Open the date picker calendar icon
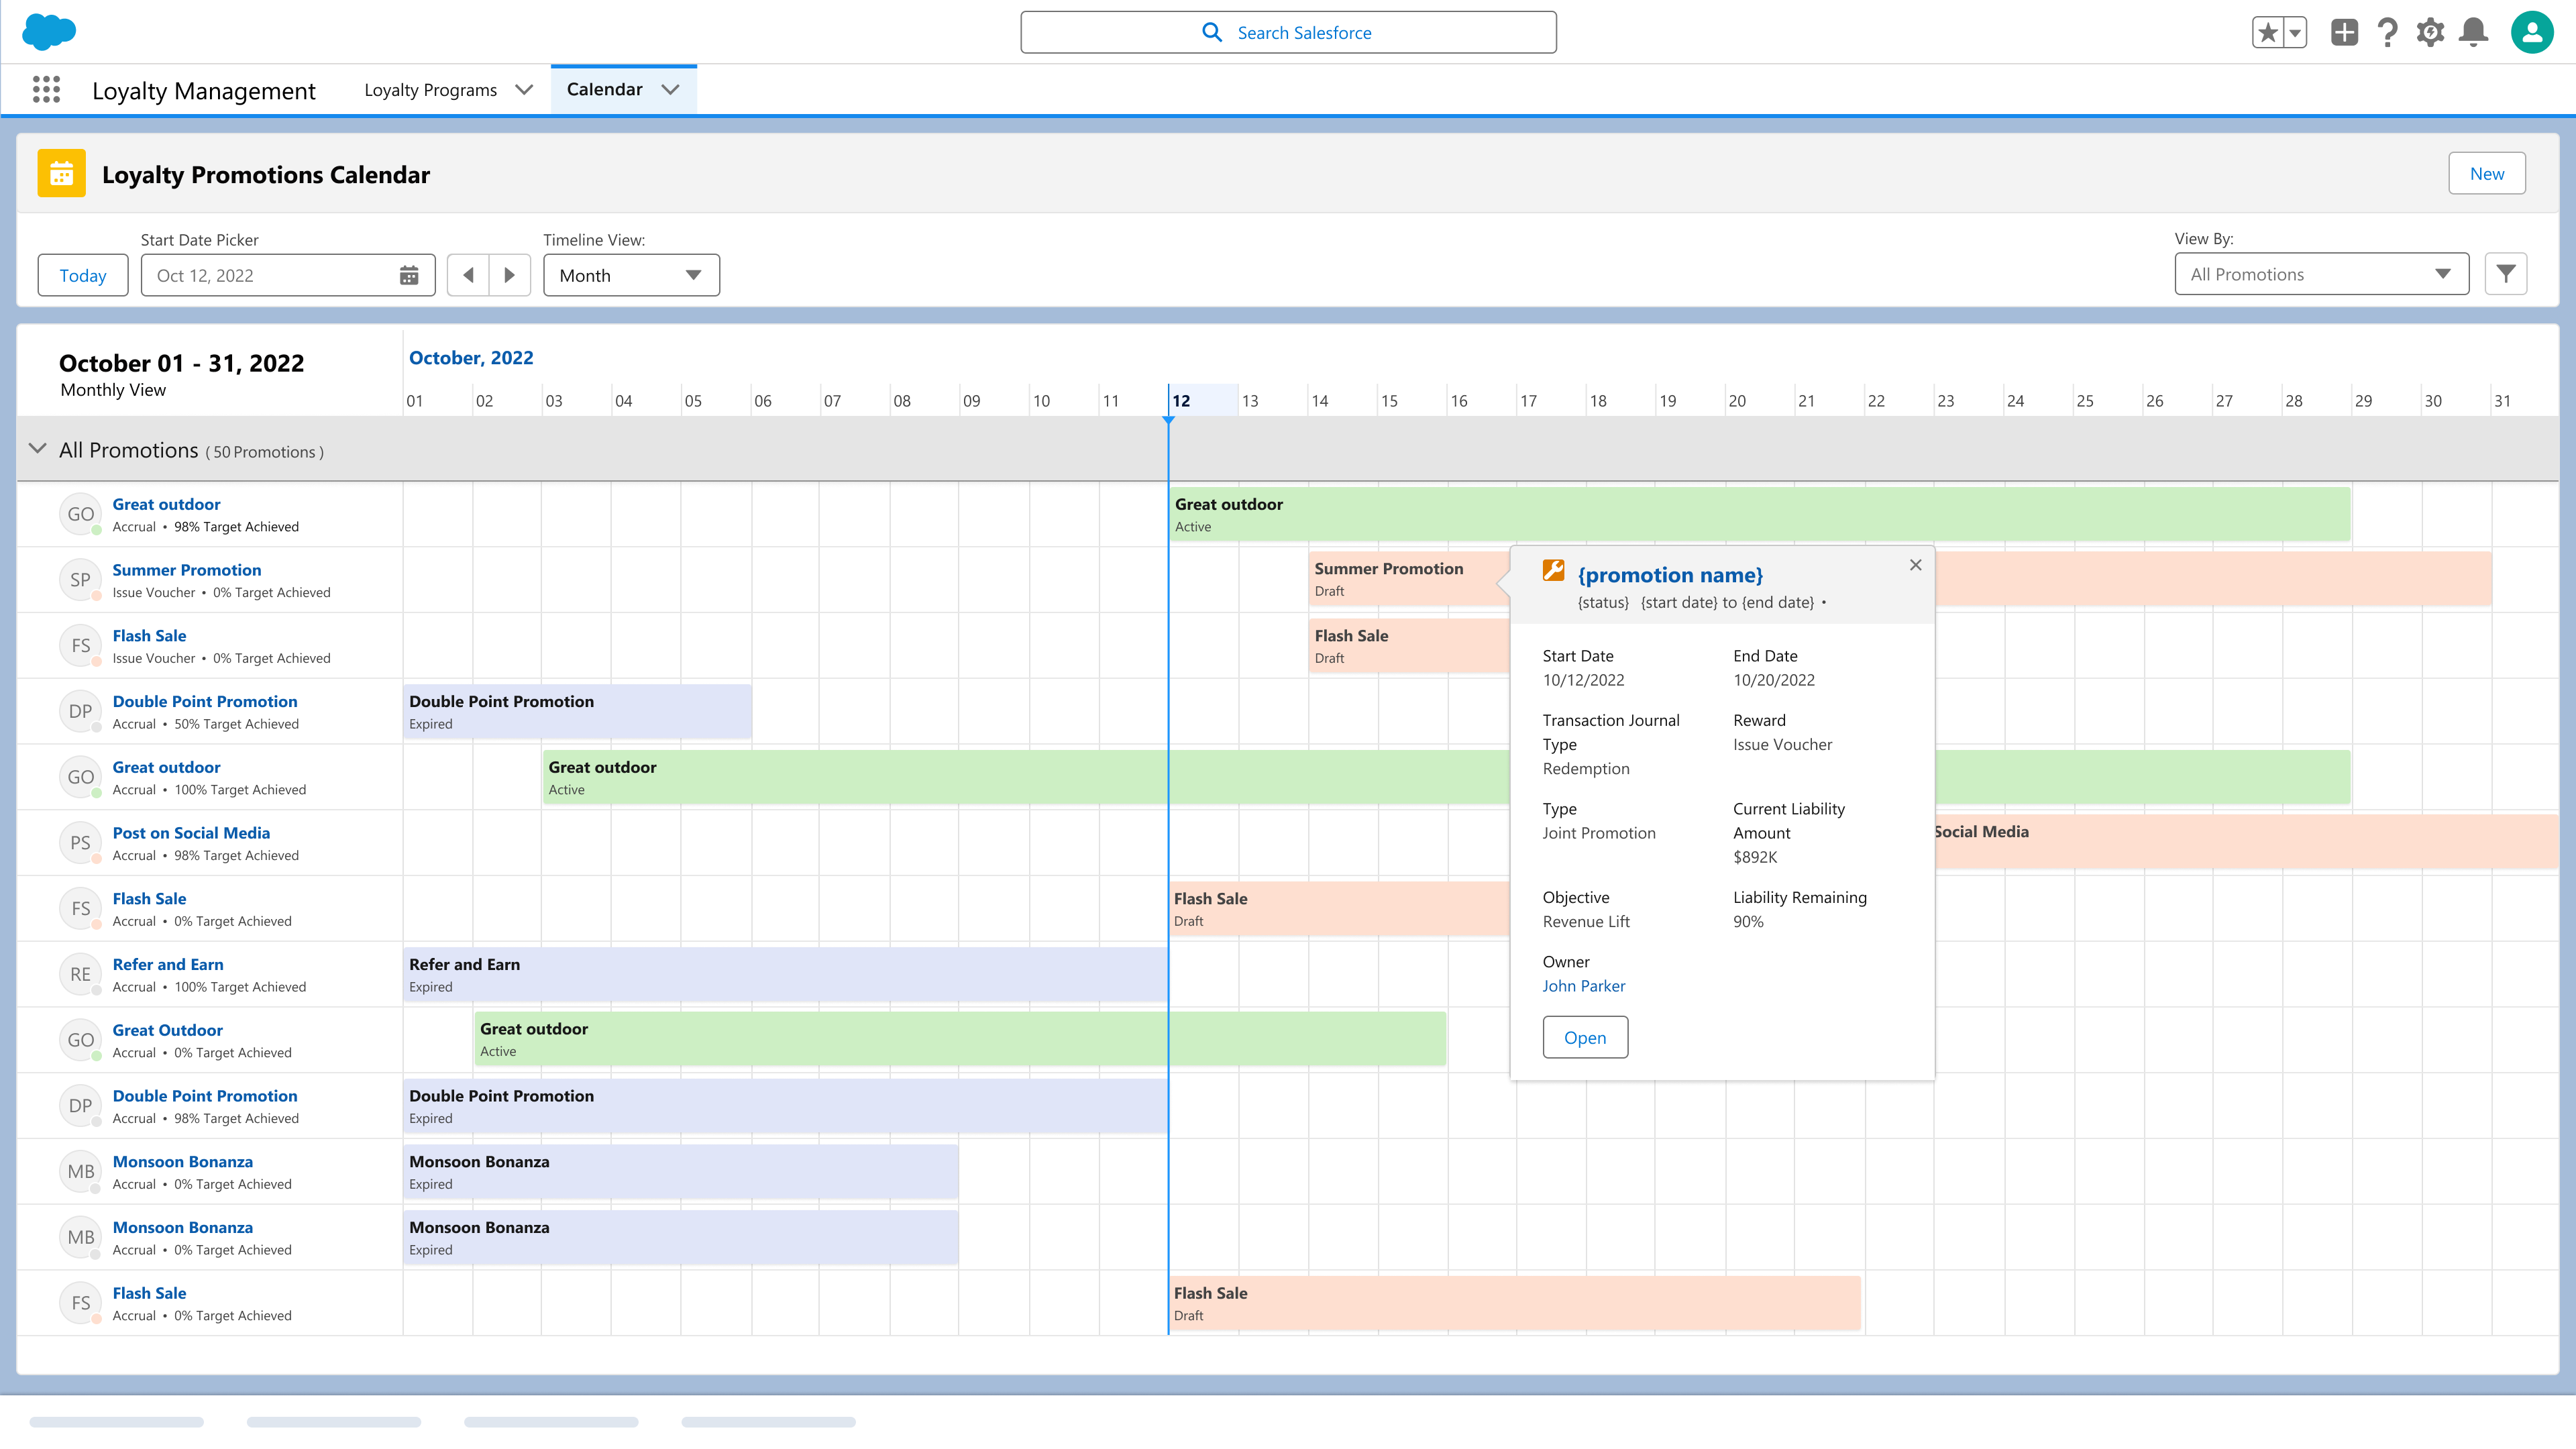Image resolution: width=2576 pixels, height=1449 pixels. coord(409,275)
